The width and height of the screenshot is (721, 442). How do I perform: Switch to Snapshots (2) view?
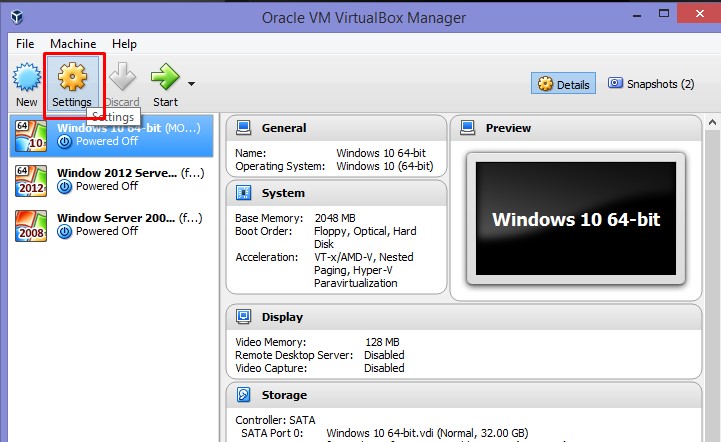point(651,84)
